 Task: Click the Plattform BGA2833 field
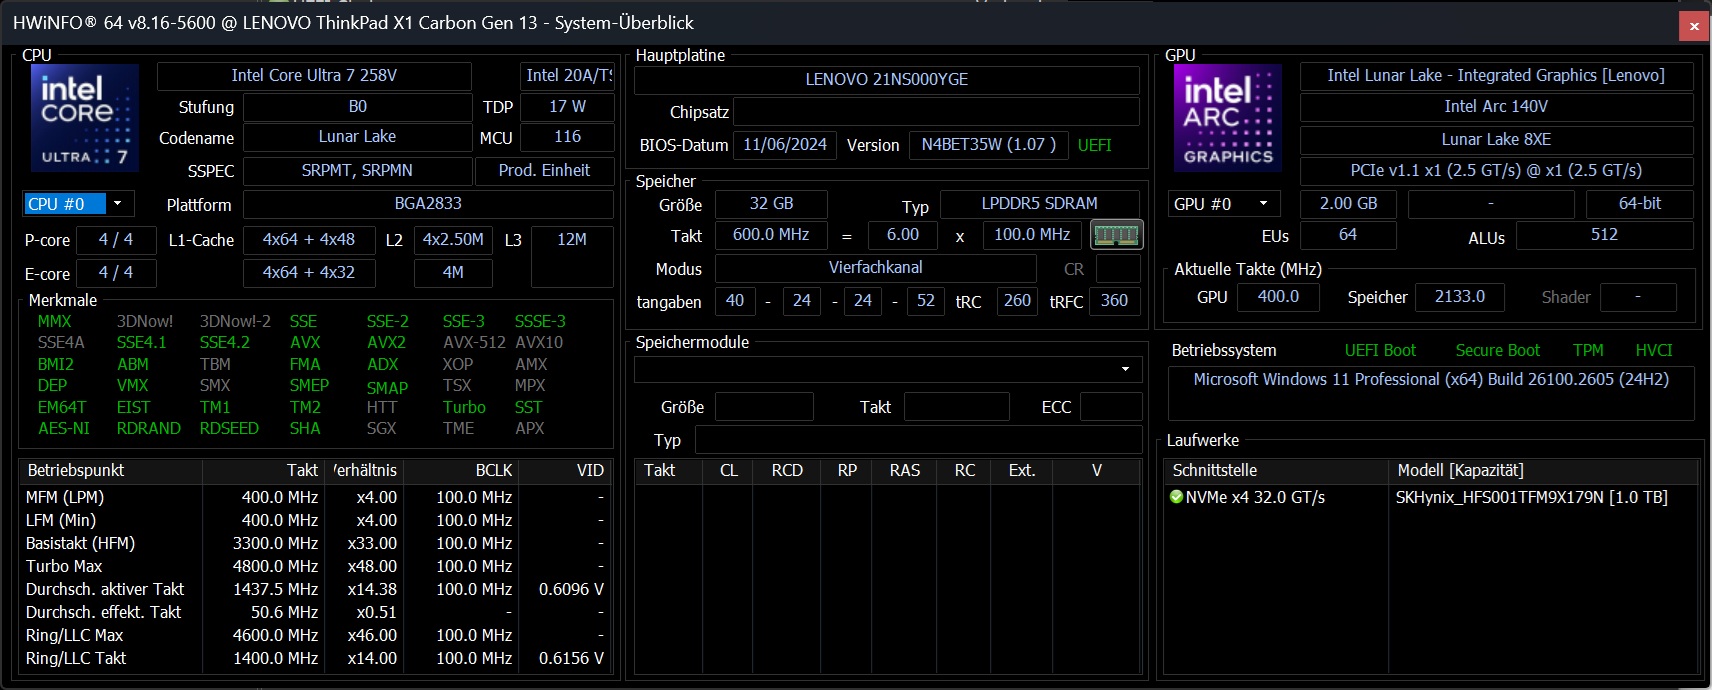click(x=428, y=204)
